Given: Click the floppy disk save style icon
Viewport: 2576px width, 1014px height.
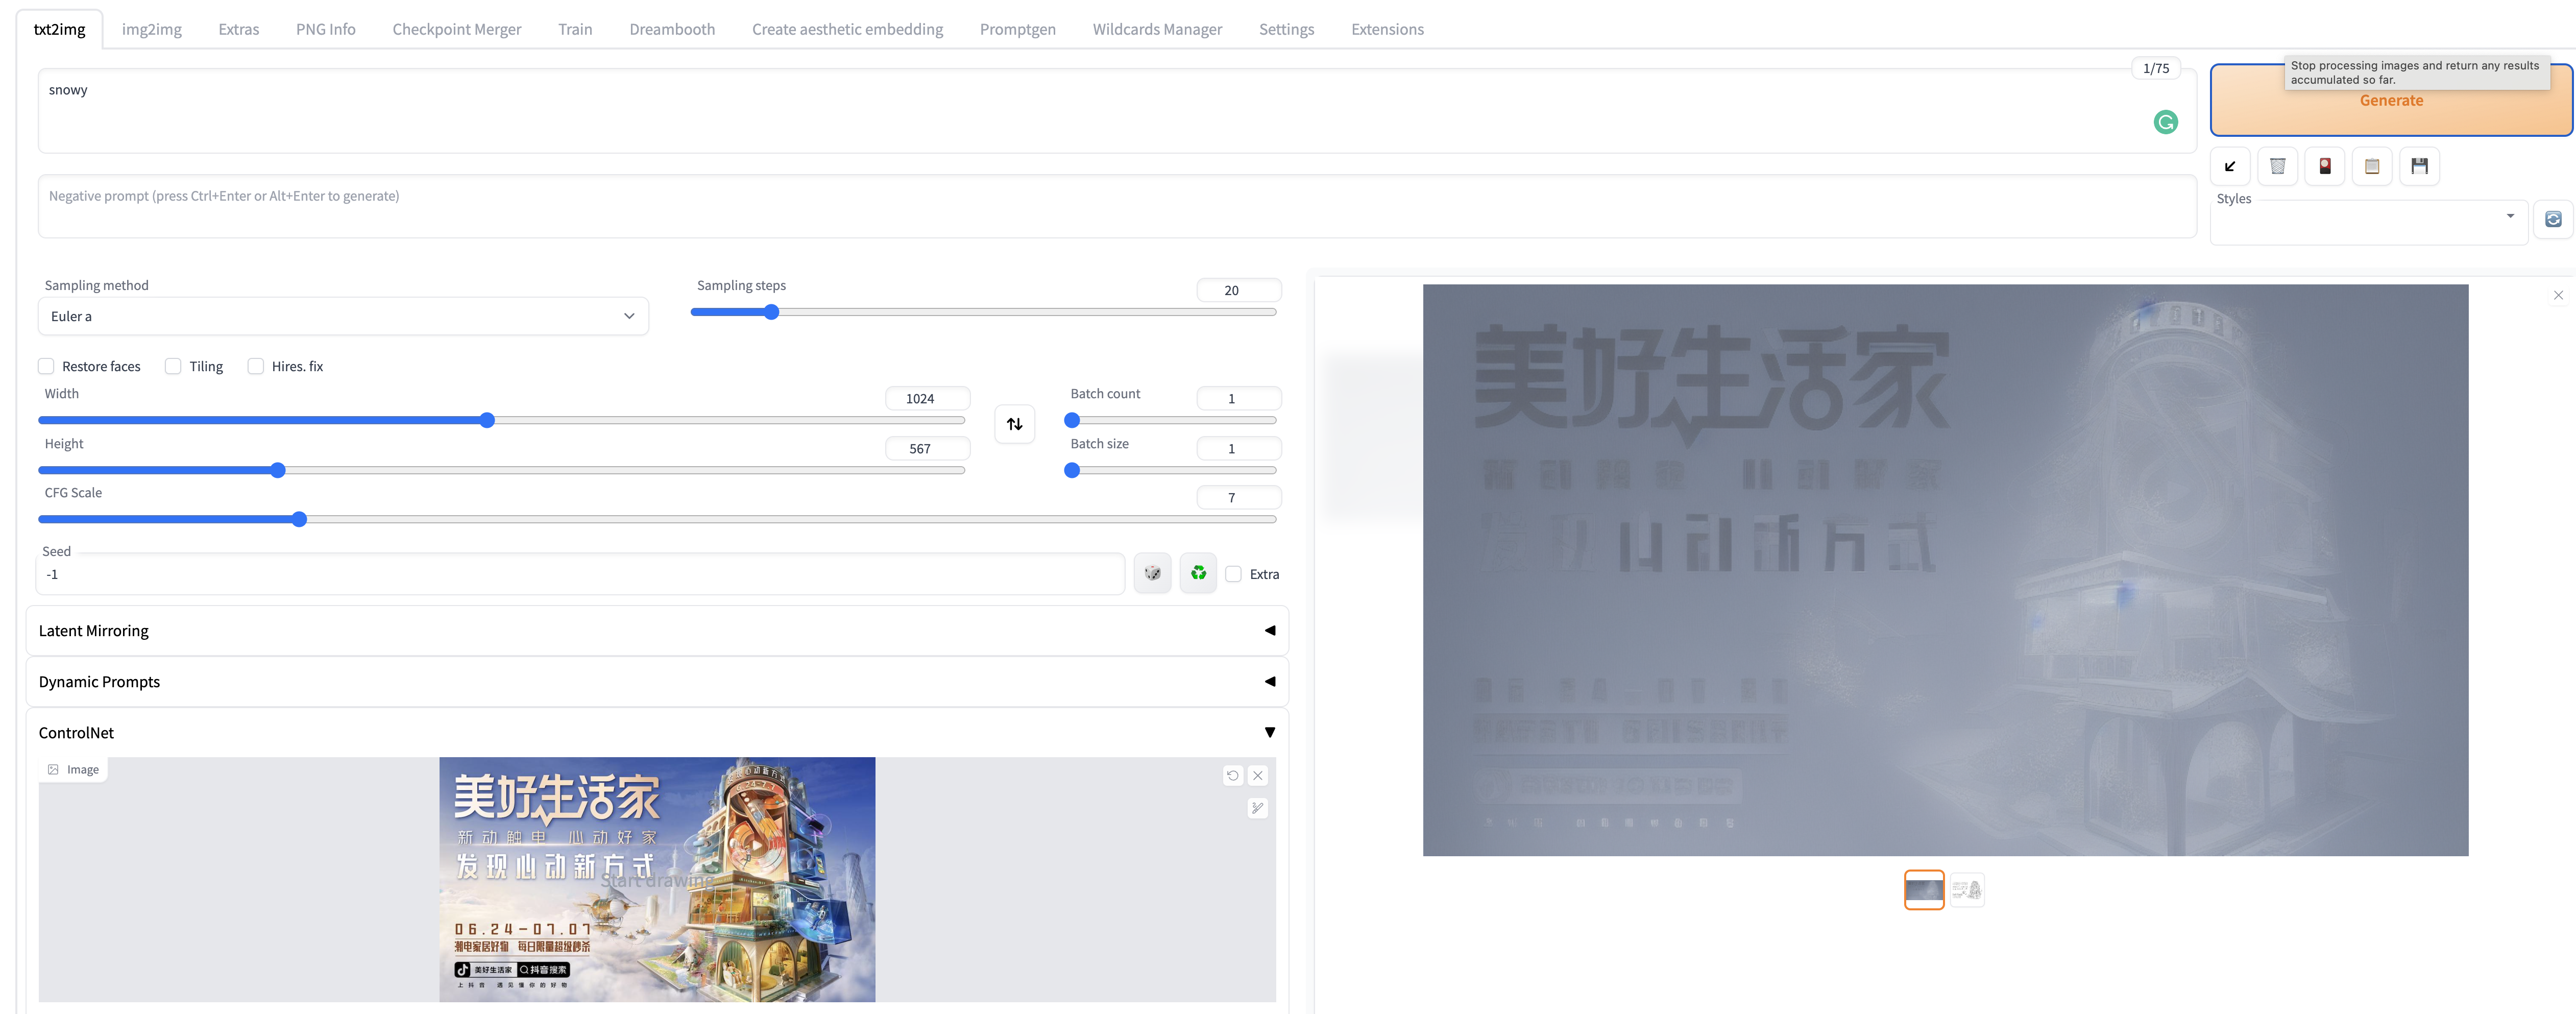Looking at the screenshot, I should pos(2419,166).
